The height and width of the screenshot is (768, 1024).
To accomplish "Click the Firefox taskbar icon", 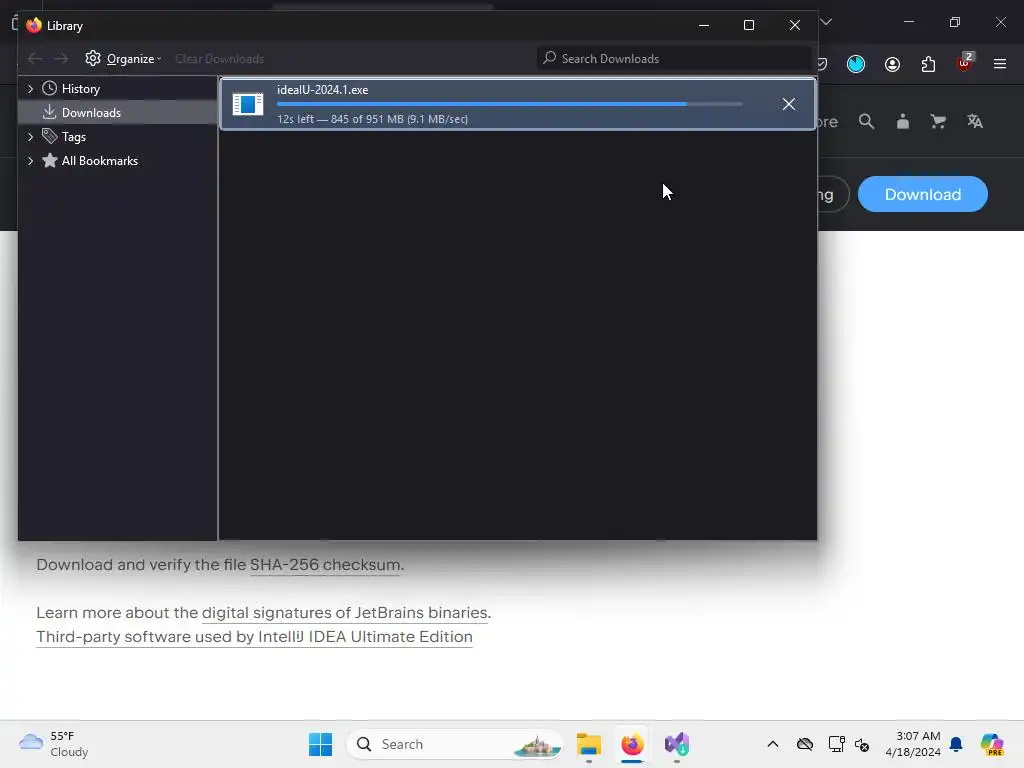I will point(632,744).
